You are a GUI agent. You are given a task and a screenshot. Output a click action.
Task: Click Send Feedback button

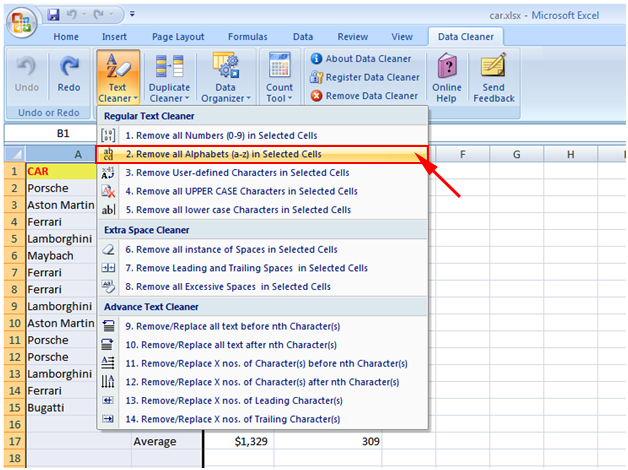pyautogui.click(x=493, y=77)
